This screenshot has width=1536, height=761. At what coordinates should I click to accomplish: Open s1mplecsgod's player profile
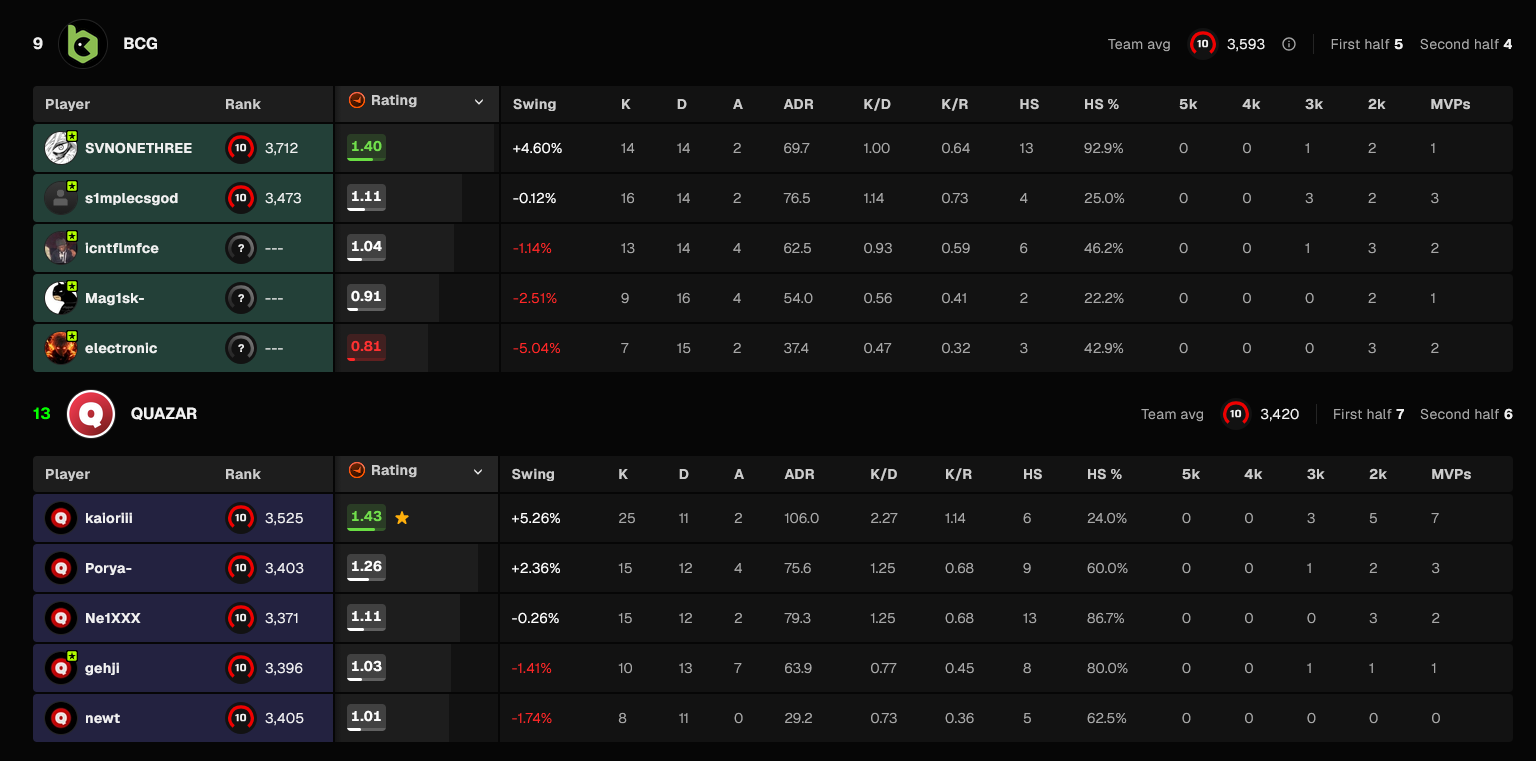tap(131, 198)
